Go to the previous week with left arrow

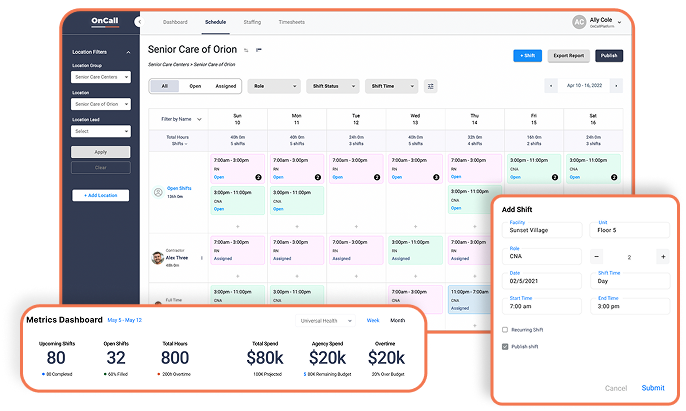click(550, 86)
